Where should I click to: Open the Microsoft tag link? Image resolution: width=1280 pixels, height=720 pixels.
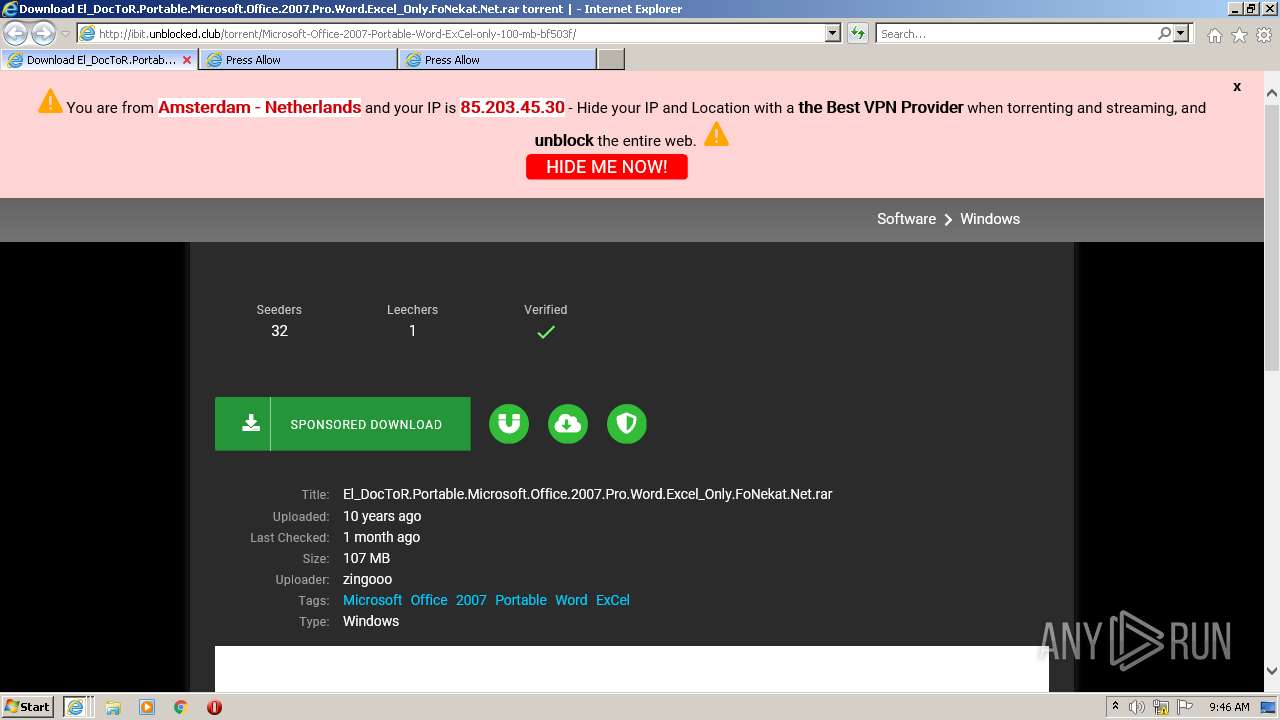point(372,600)
